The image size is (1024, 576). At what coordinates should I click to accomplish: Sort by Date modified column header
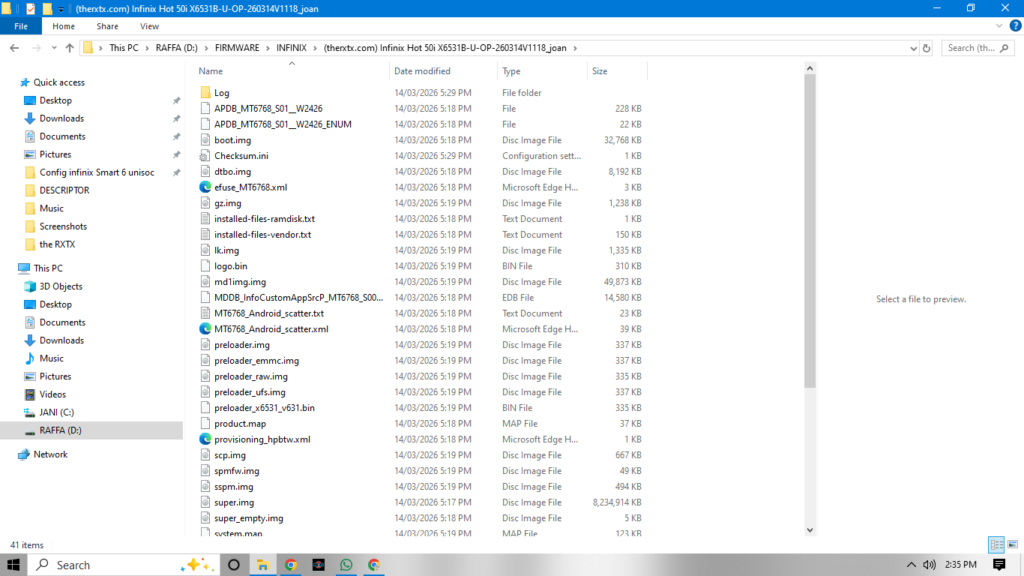tap(422, 71)
